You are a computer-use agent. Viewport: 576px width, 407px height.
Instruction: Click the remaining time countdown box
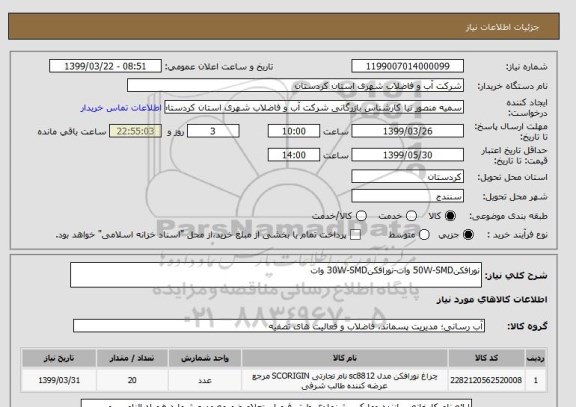(x=136, y=131)
